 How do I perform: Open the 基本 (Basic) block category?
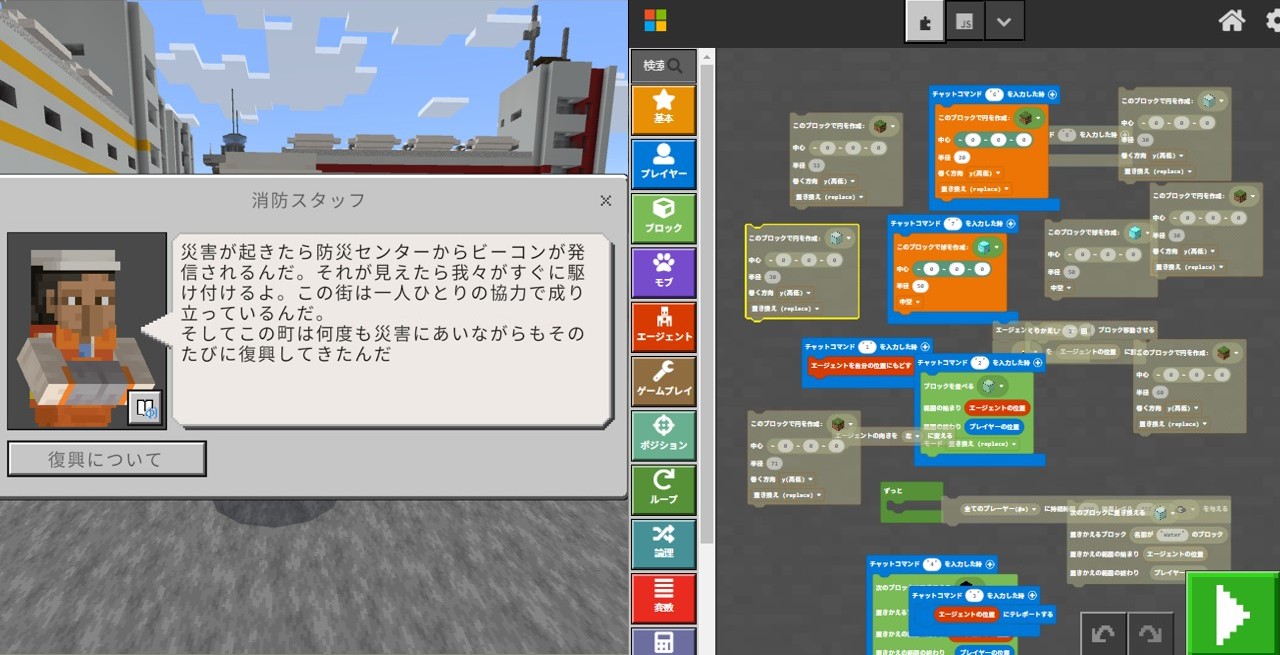[664, 110]
